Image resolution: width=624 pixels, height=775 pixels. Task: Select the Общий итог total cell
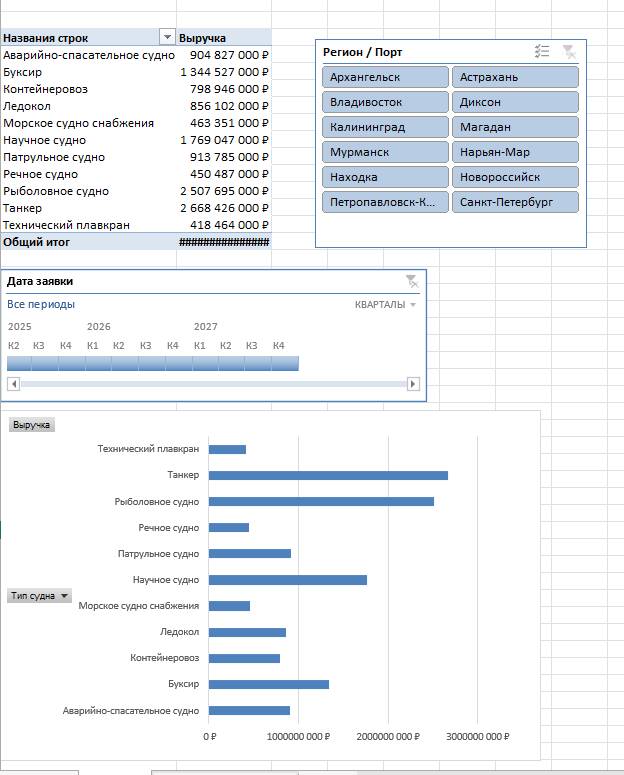tap(136, 242)
